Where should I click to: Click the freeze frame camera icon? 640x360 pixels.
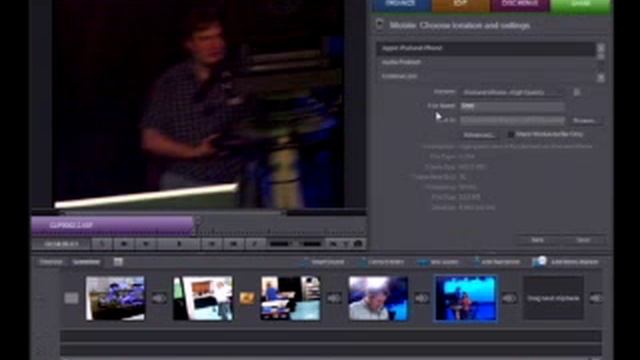pos(358,244)
